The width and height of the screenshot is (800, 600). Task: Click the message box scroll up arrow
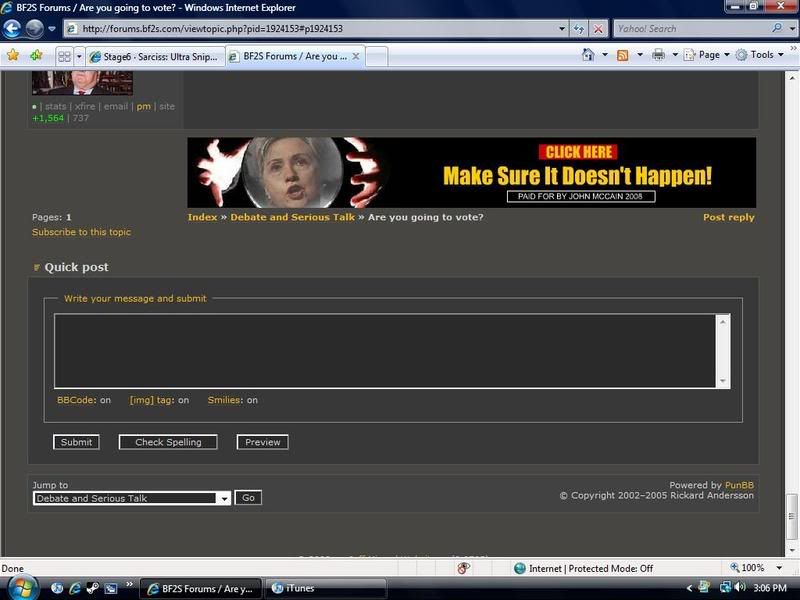[x=722, y=322]
